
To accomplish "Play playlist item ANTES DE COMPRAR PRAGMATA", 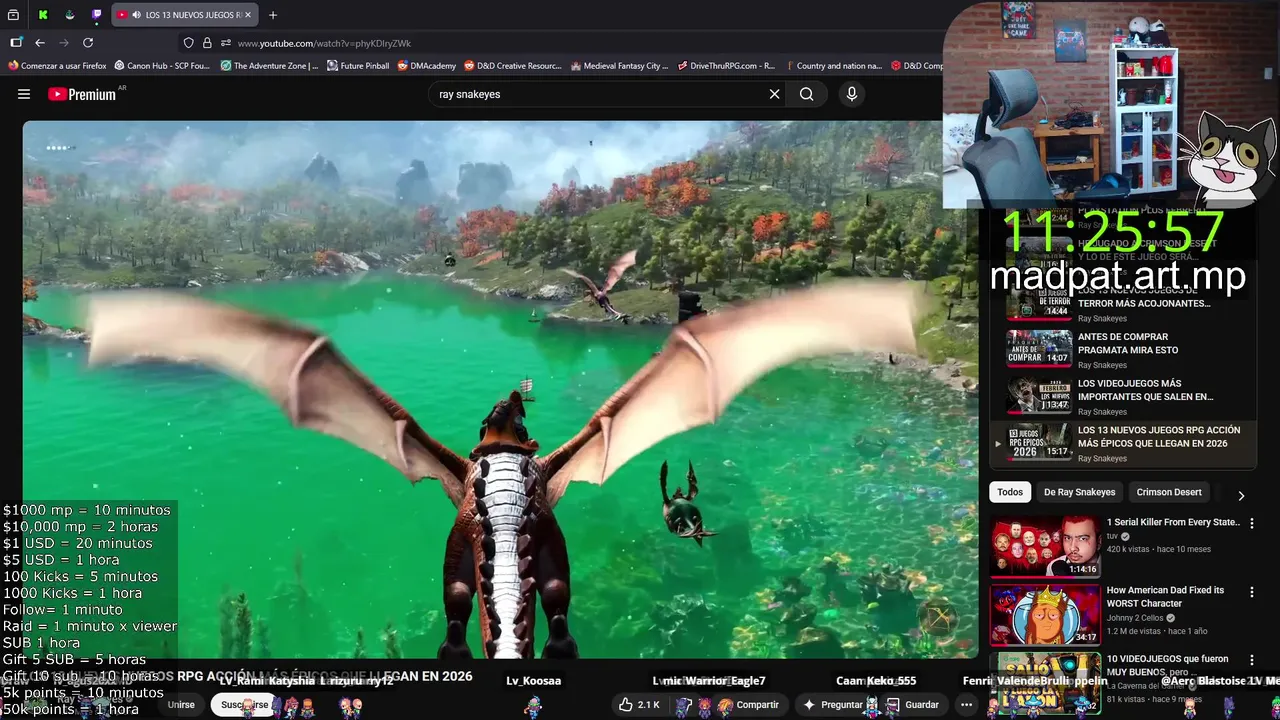I will coord(1123,350).
